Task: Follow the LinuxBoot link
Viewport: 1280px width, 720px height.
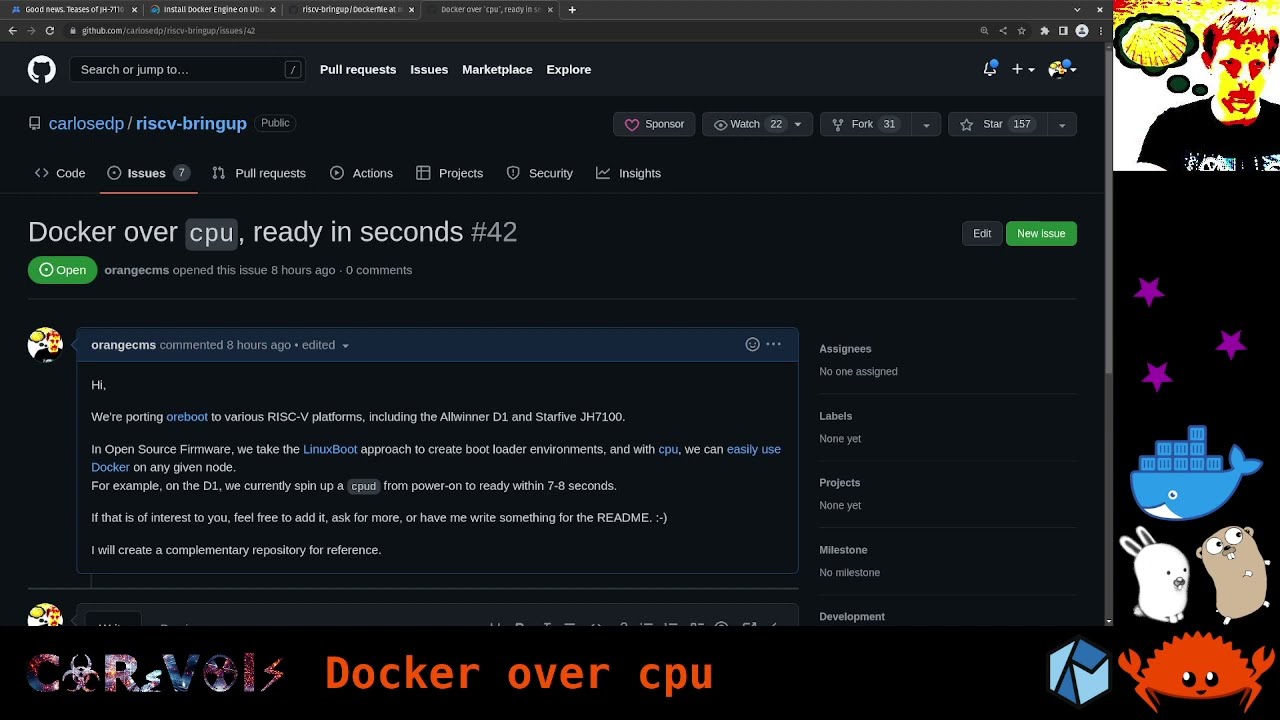Action: pyautogui.click(x=330, y=449)
